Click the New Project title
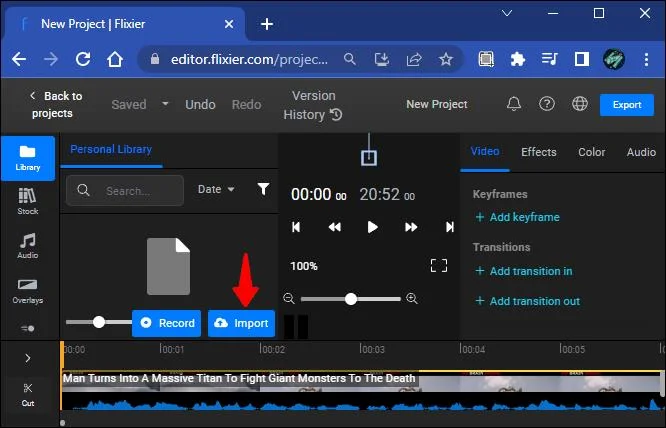Image resolution: width=666 pixels, height=428 pixels. point(437,104)
